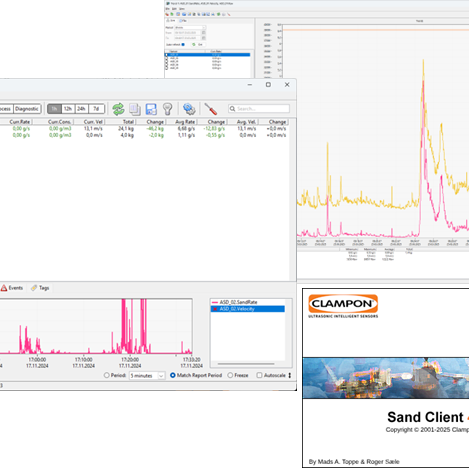Image resolution: width=469 pixels, height=468 pixels.
Task: Toggle checkbox of last sensor row
Action: pyautogui.click(x=167, y=68)
